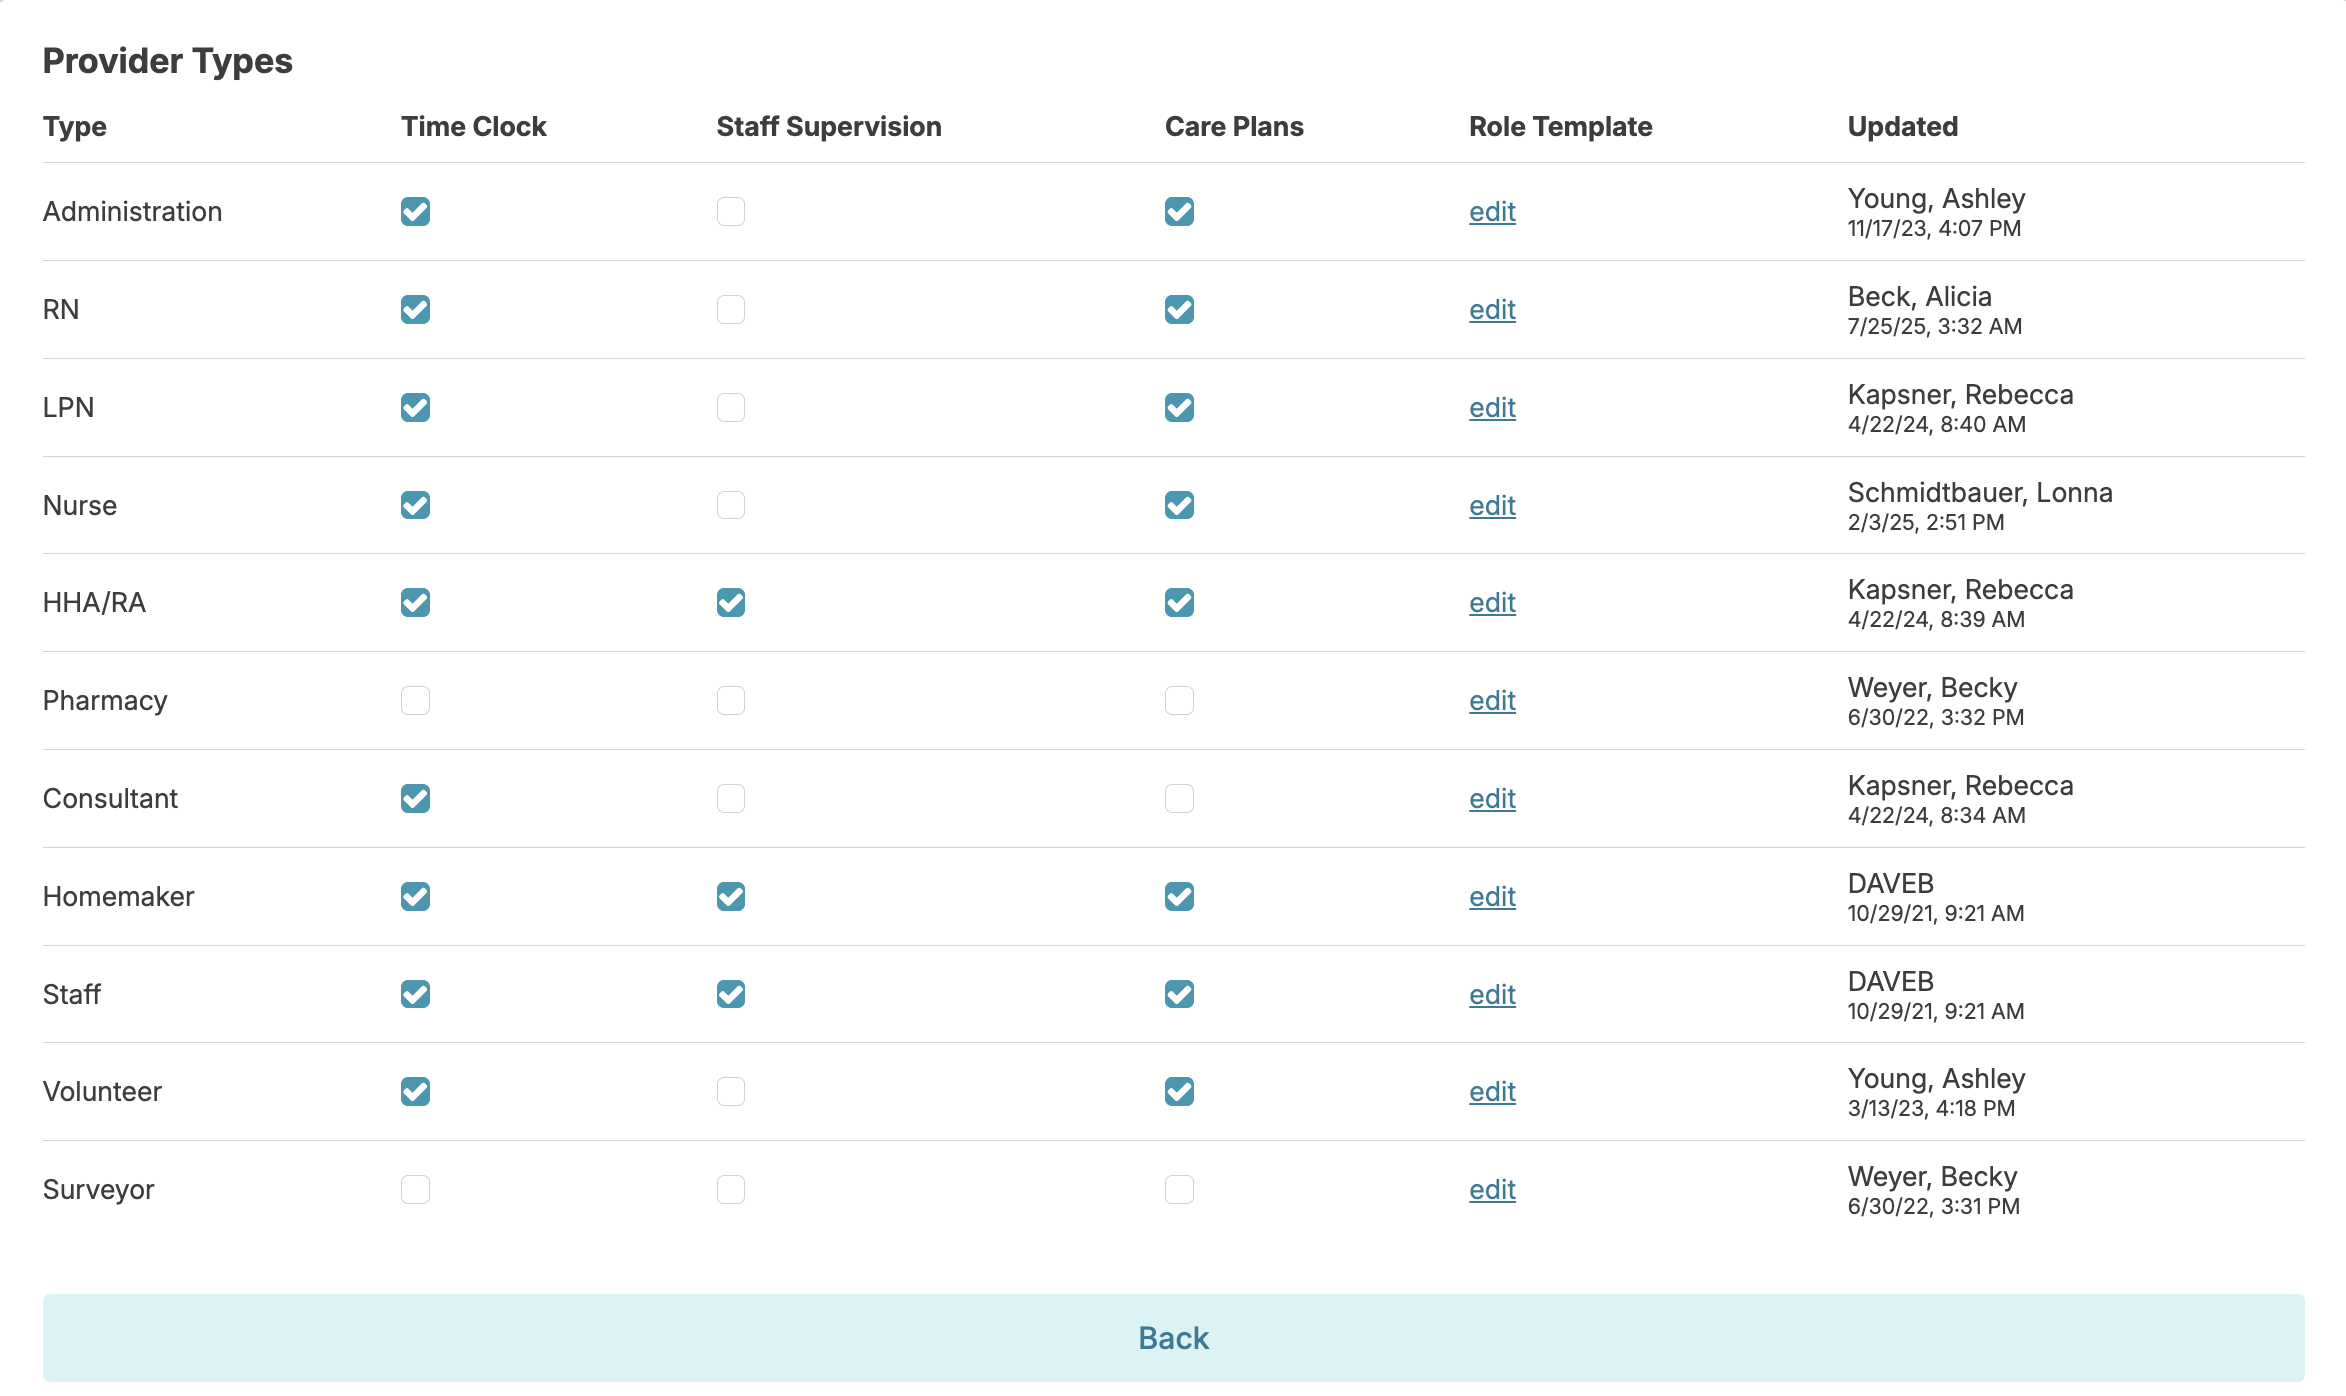Uncheck Time Clock for Volunteer
This screenshot has height=1396, width=2346.
(x=415, y=1092)
